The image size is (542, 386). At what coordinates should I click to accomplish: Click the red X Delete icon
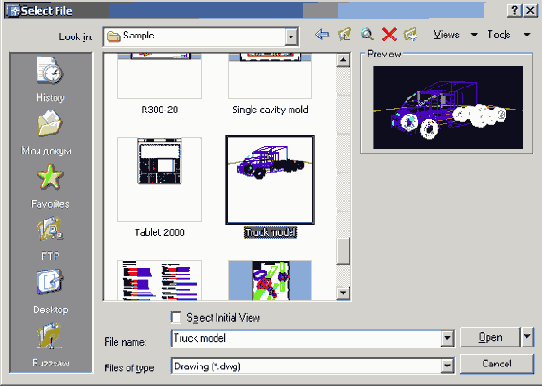pyautogui.click(x=389, y=34)
